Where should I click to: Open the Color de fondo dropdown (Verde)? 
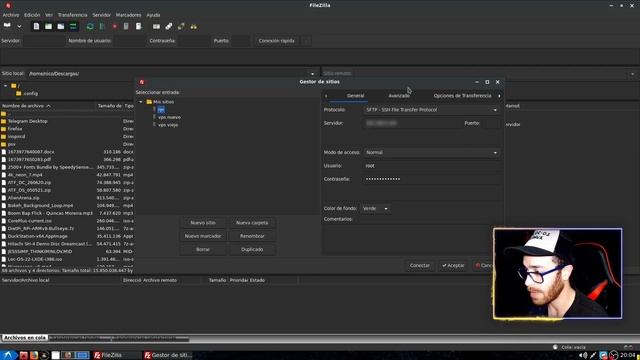click(x=375, y=209)
